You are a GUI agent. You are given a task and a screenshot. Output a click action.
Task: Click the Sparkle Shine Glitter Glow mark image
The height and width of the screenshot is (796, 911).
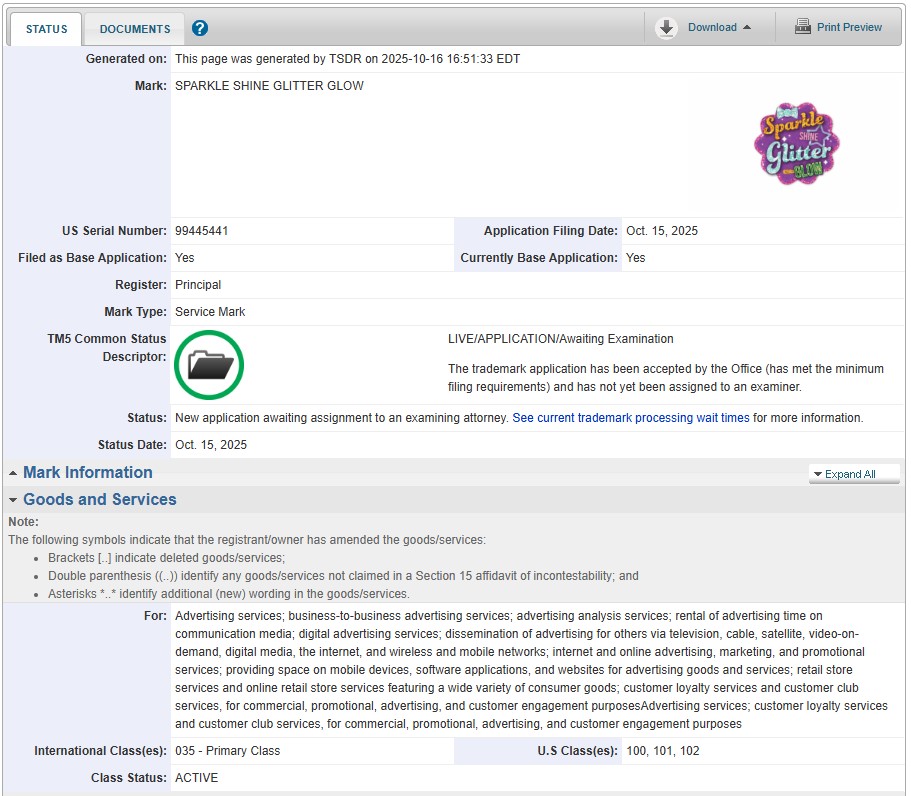pos(796,143)
